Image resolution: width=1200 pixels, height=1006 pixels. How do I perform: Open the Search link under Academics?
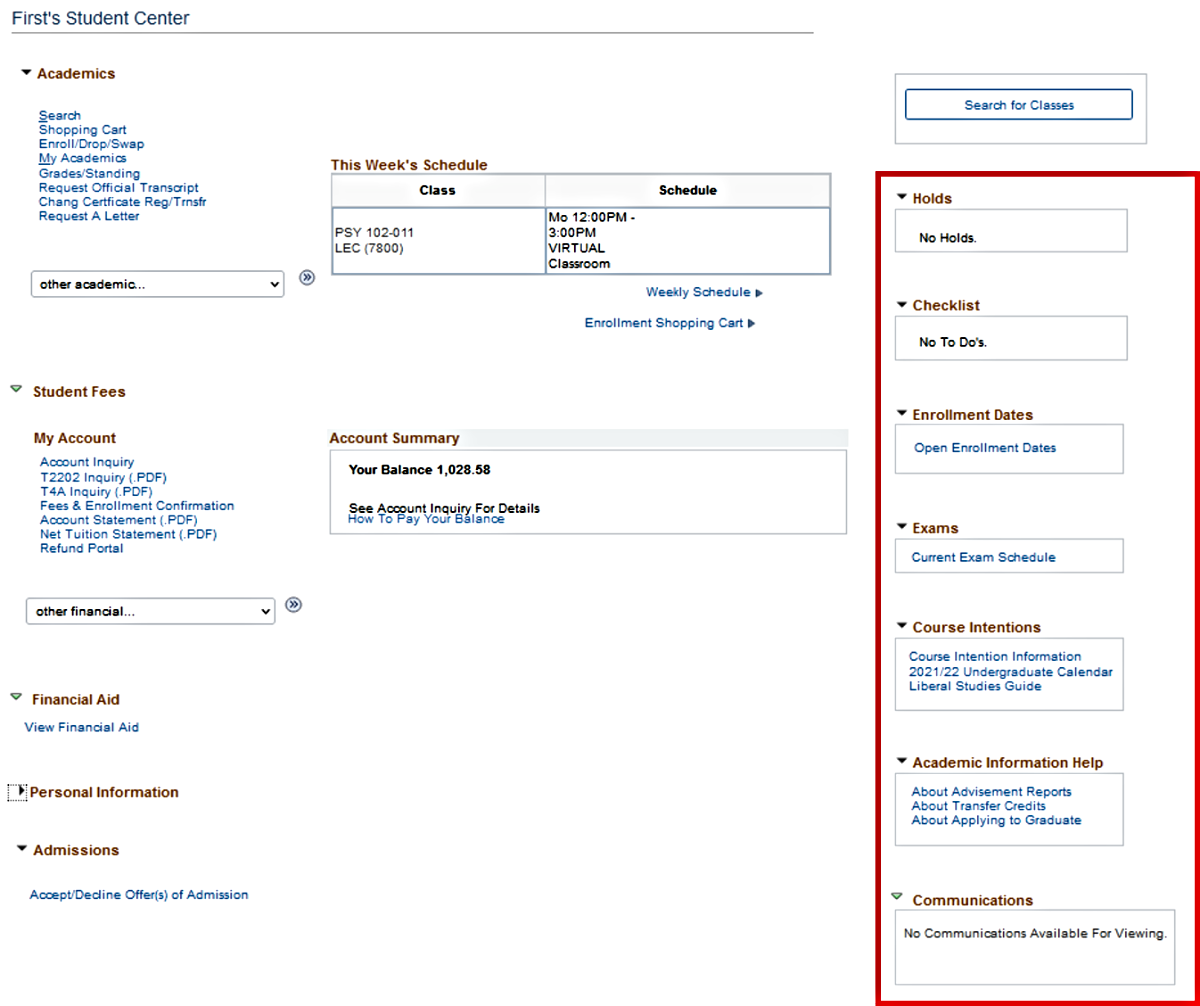click(60, 116)
